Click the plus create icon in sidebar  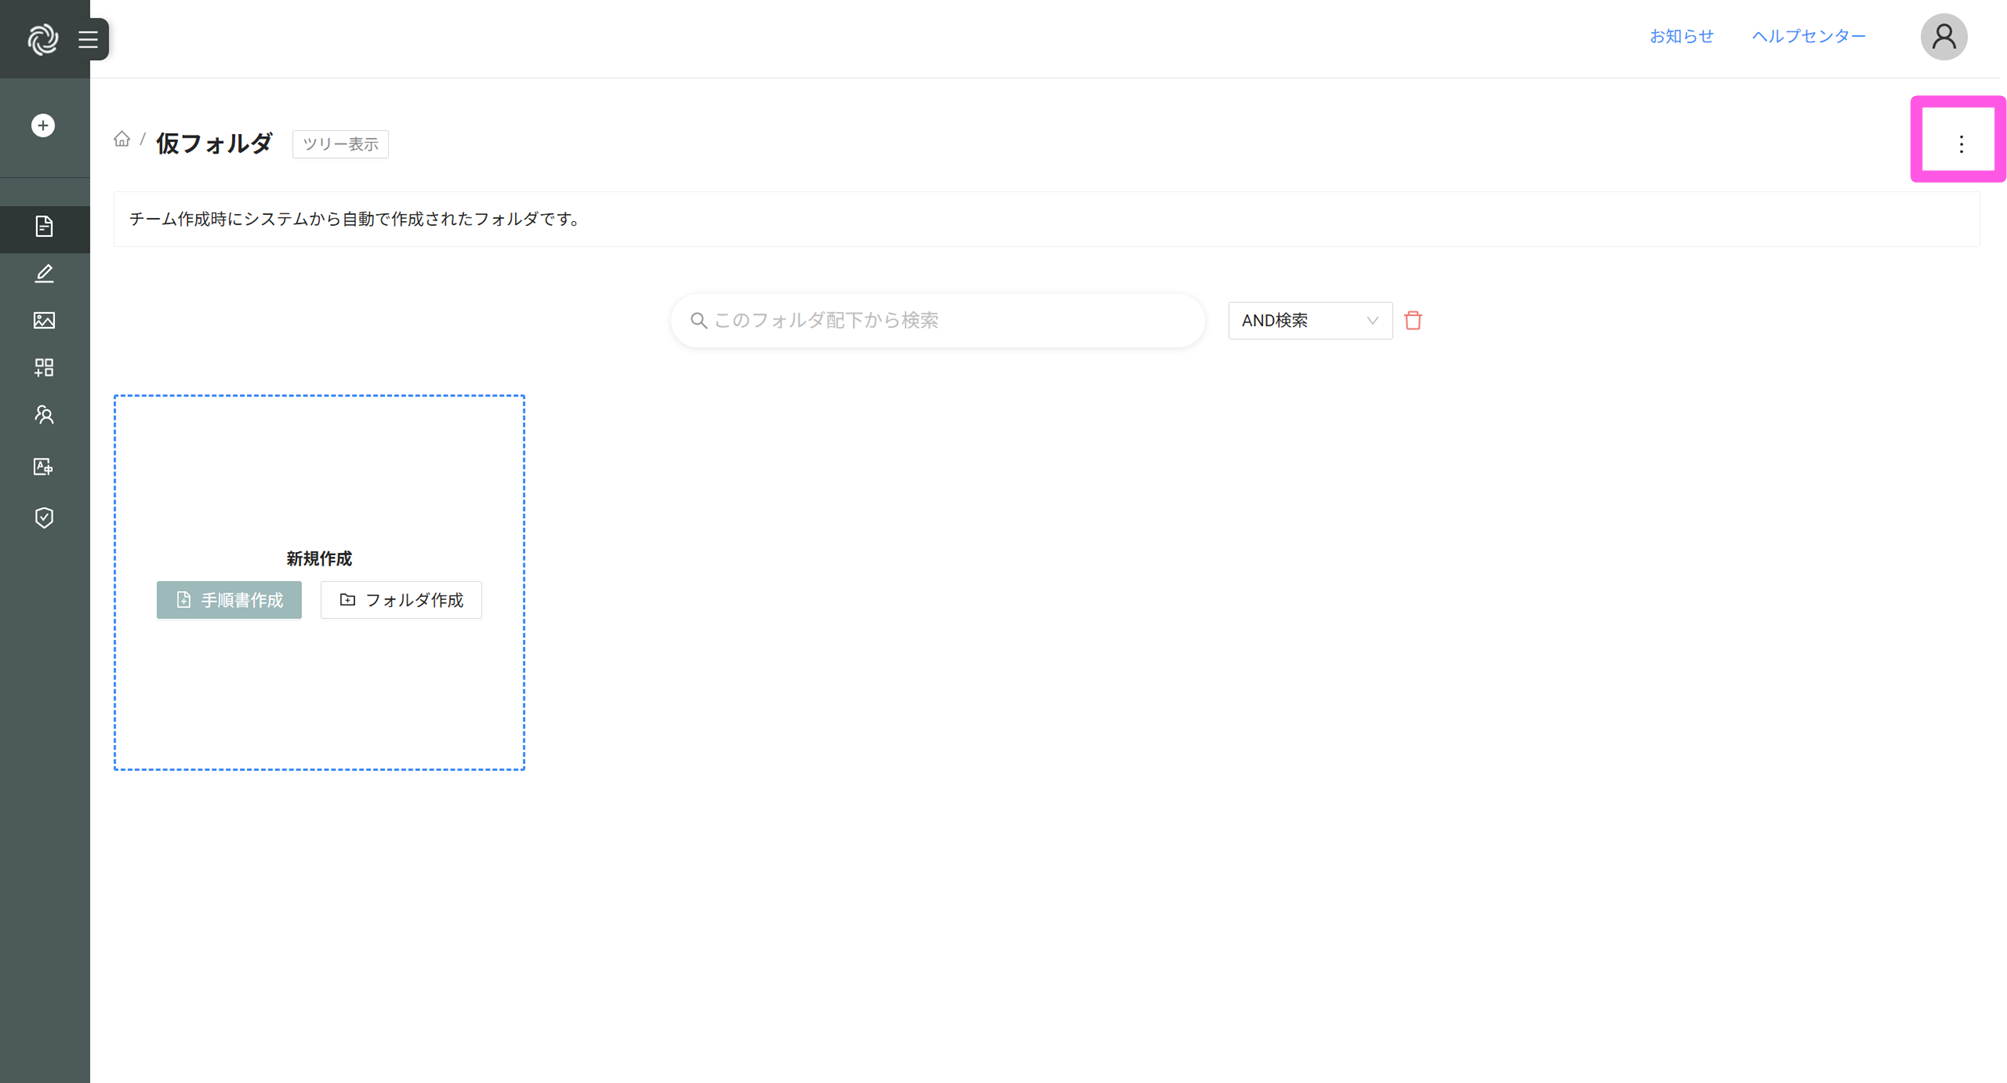click(43, 125)
